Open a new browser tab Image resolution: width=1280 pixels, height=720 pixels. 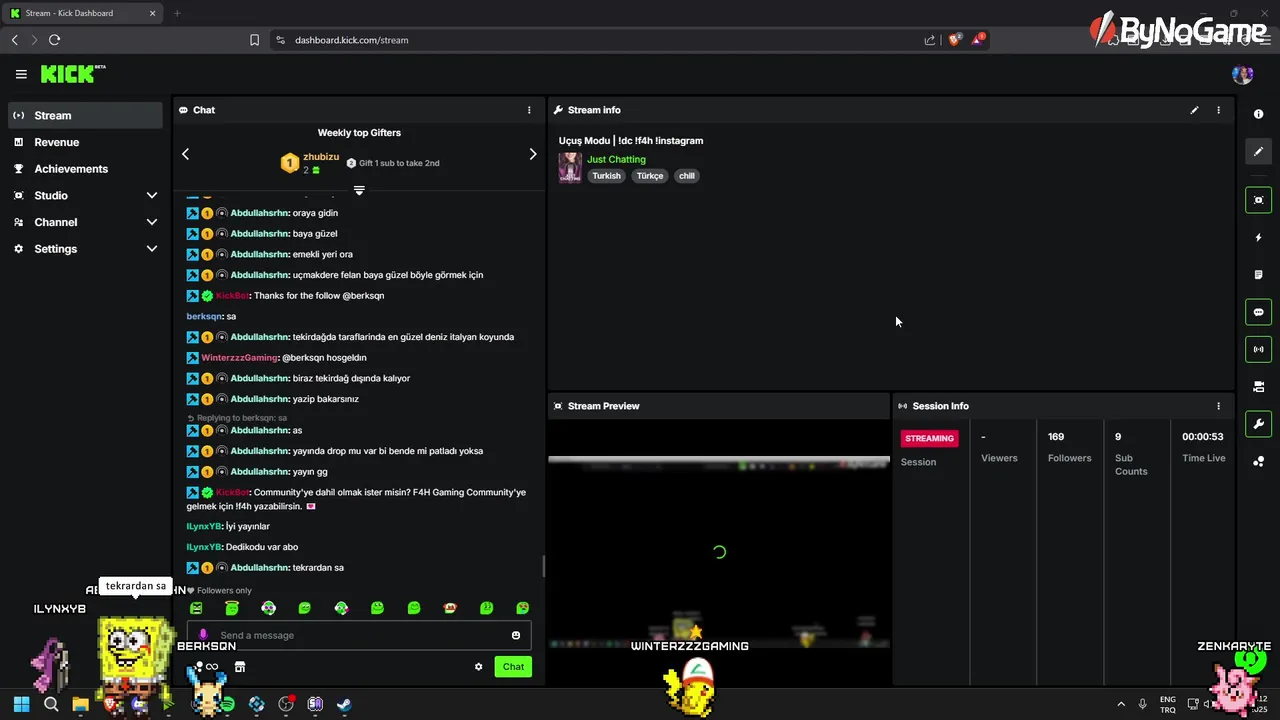[x=177, y=13]
